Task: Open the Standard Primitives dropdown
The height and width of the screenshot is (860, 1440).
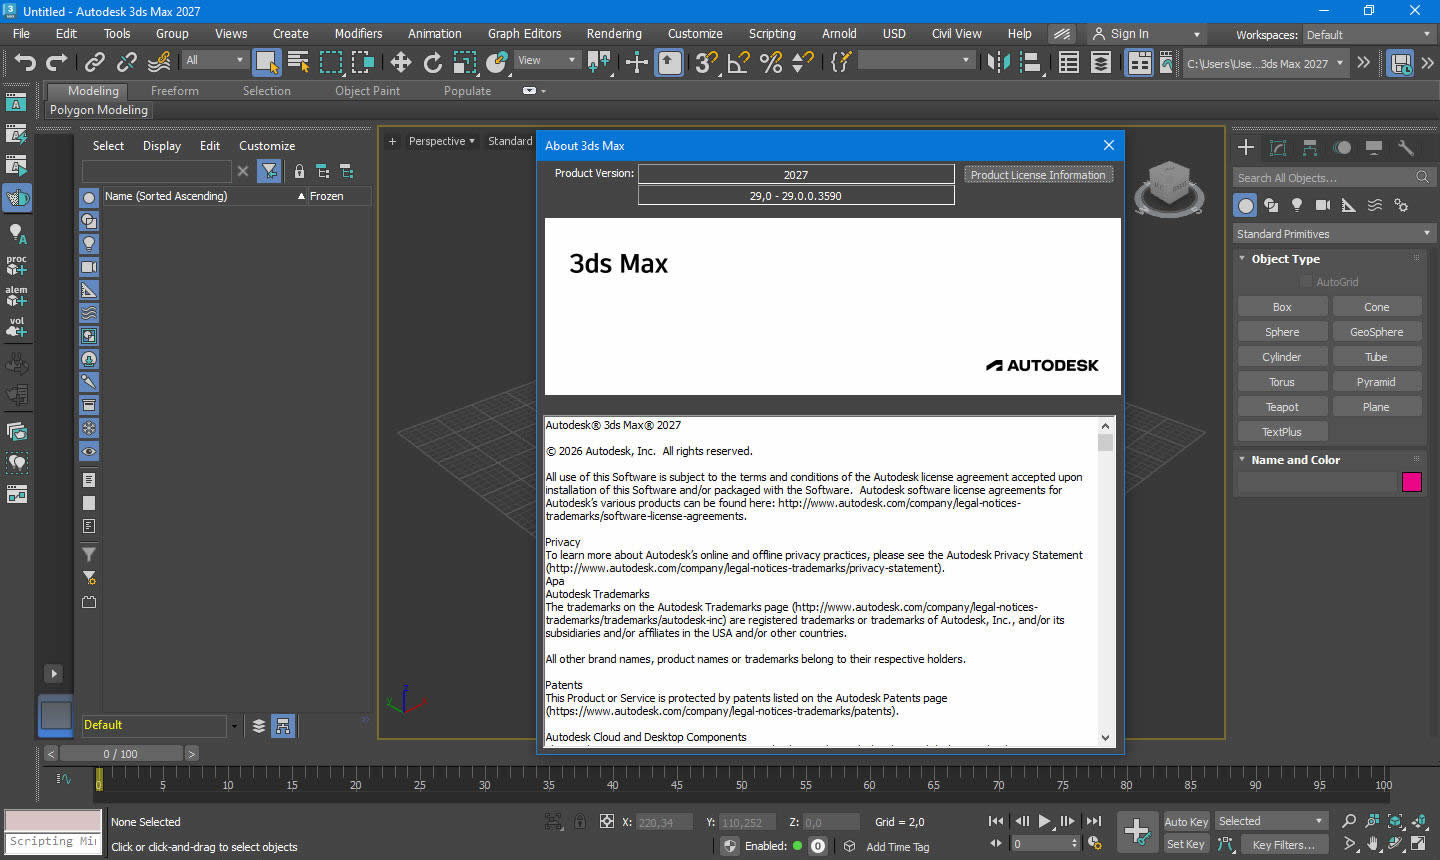Action: click(x=1332, y=234)
